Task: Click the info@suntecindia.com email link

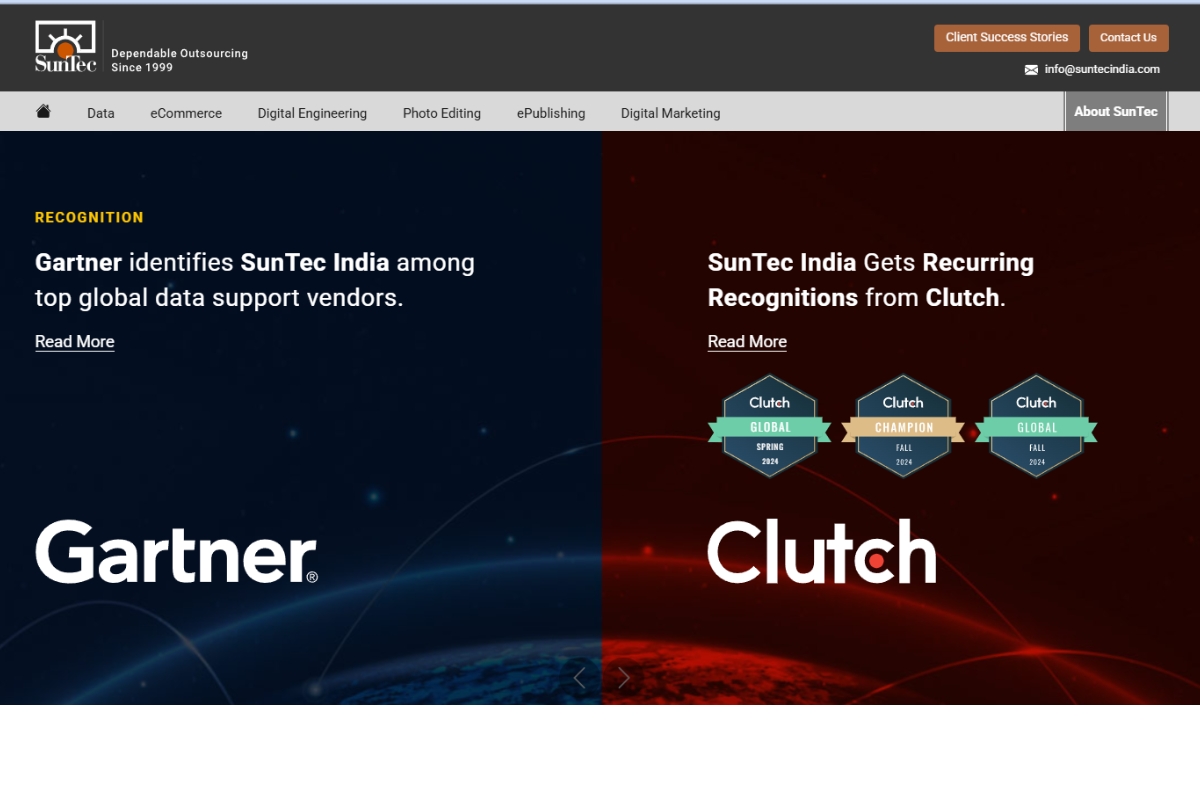Action: click(x=1101, y=69)
